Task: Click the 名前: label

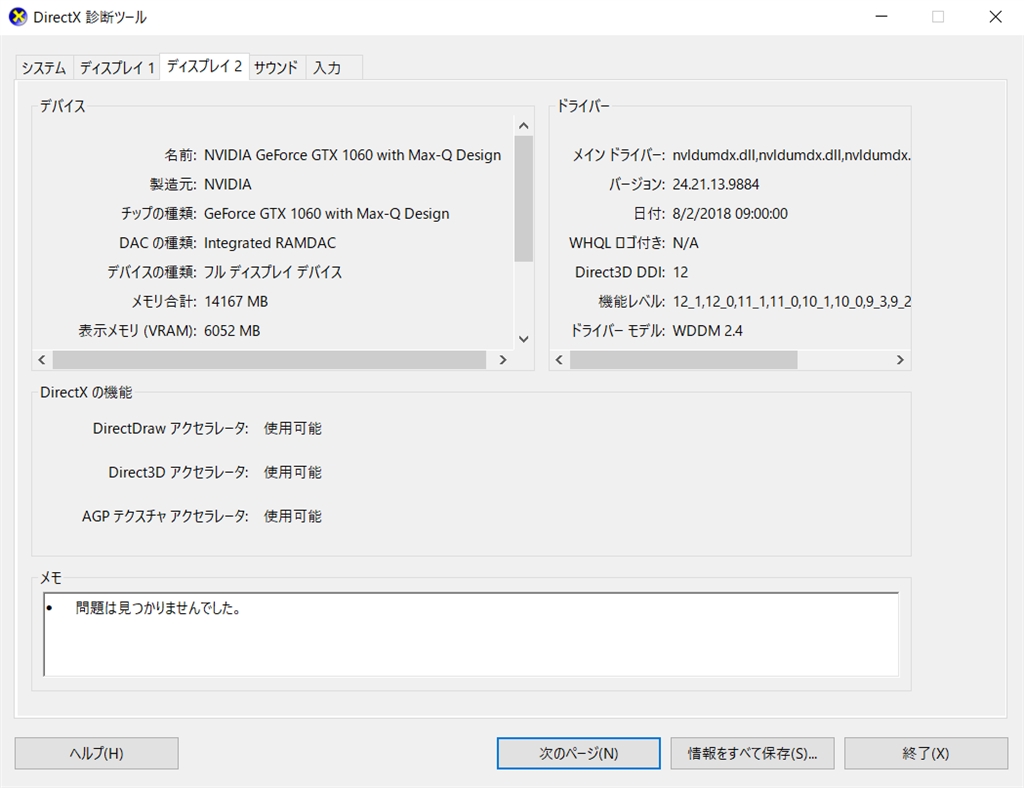Action: pyautogui.click(x=180, y=155)
